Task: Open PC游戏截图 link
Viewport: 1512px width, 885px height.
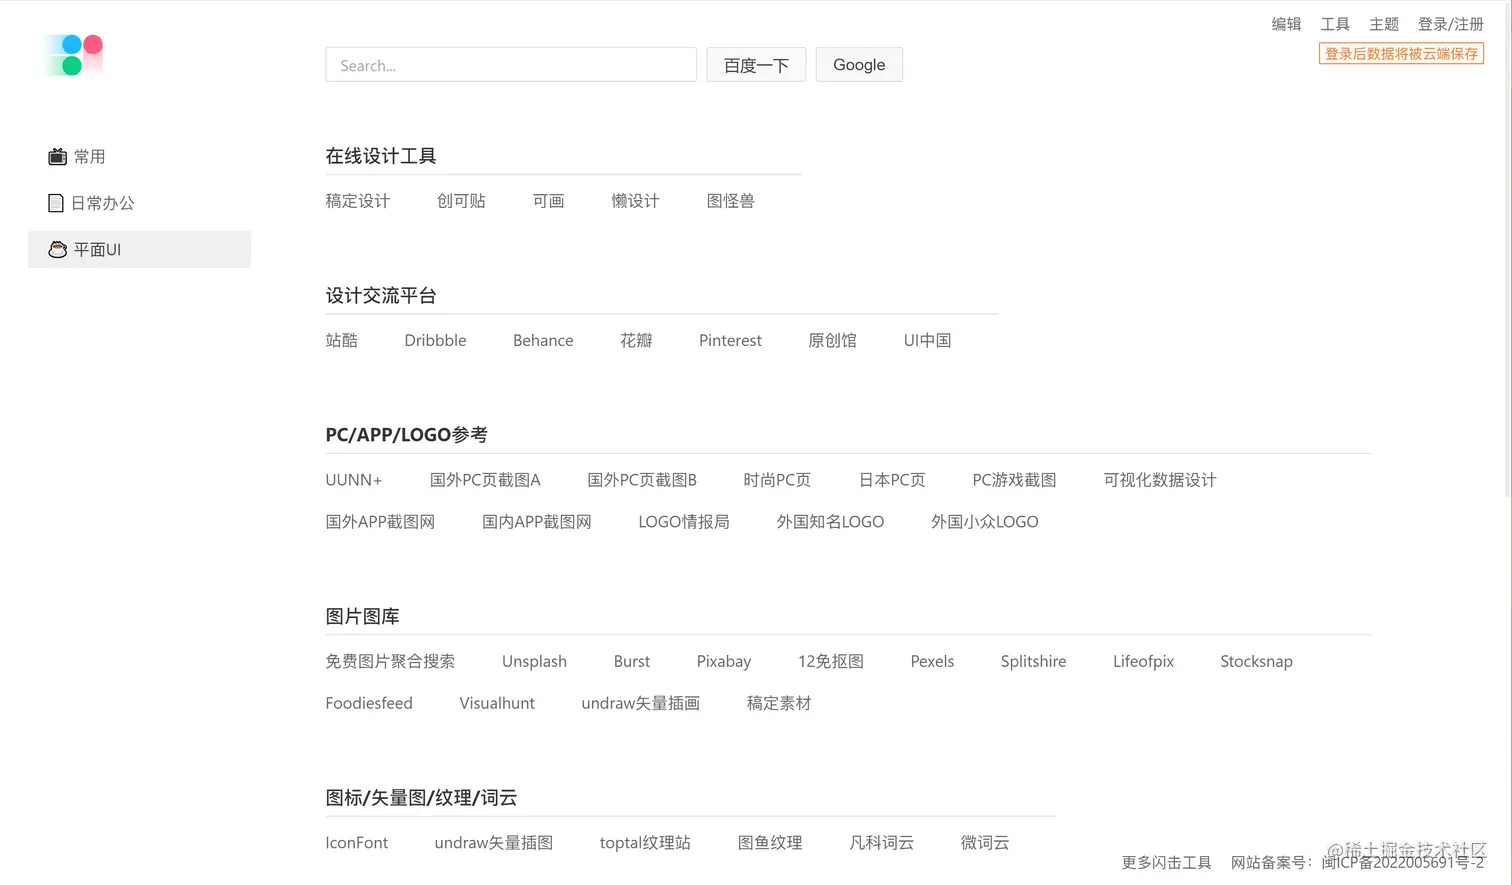Action: click(x=1014, y=480)
